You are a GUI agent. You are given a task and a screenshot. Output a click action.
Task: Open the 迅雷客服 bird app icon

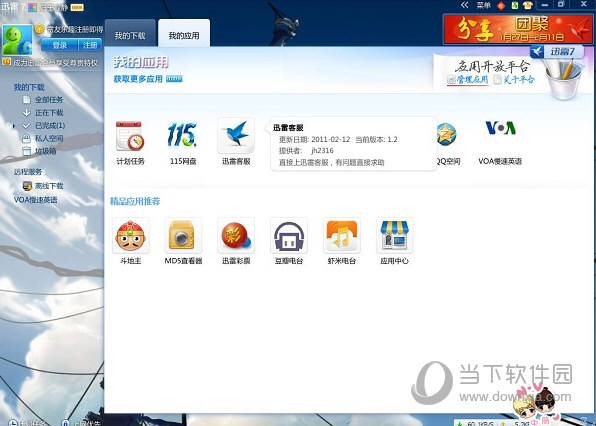236,135
